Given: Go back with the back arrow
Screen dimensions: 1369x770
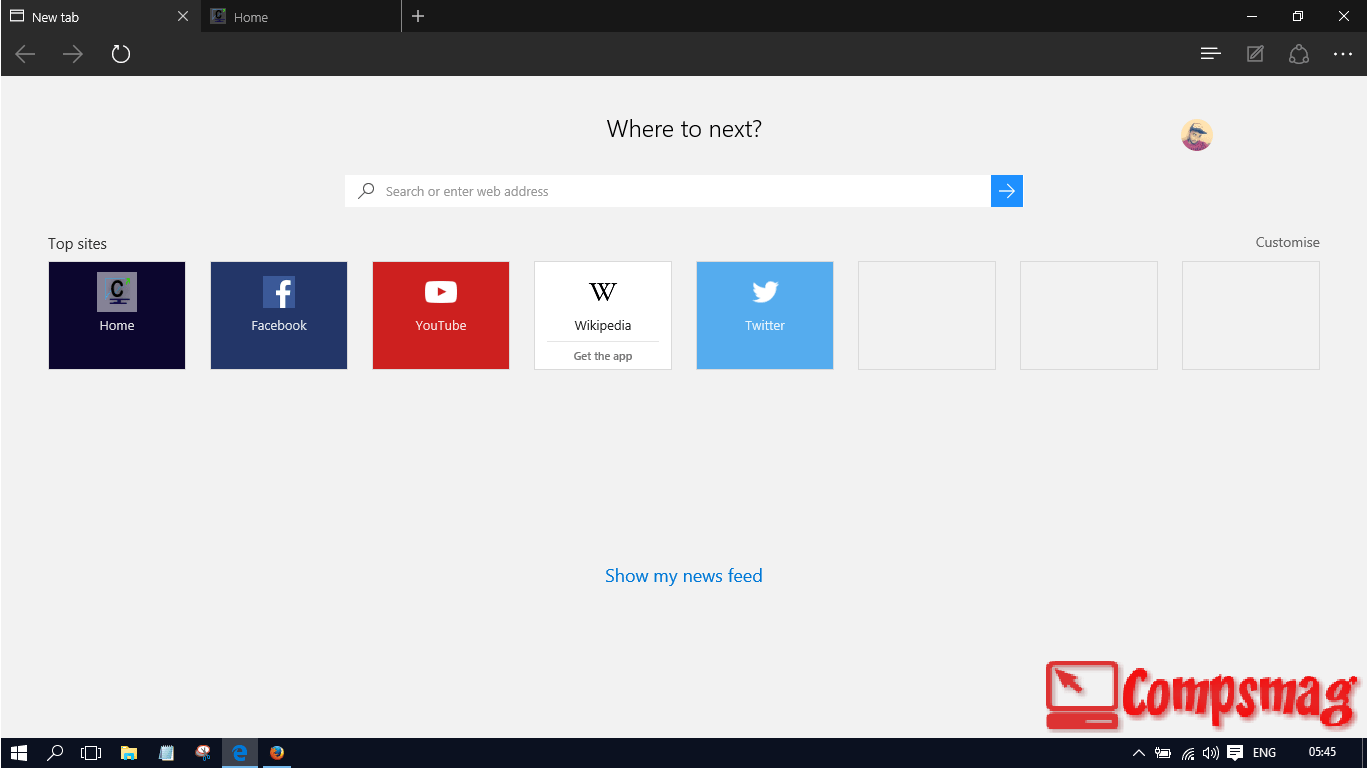Looking at the screenshot, I should 25,54.
